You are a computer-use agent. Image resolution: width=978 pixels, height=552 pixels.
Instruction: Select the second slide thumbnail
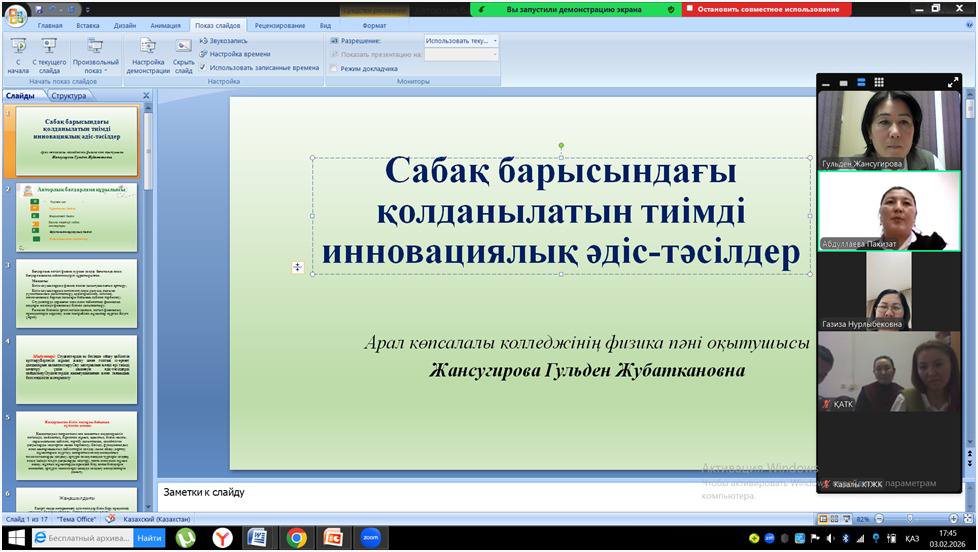77,217
